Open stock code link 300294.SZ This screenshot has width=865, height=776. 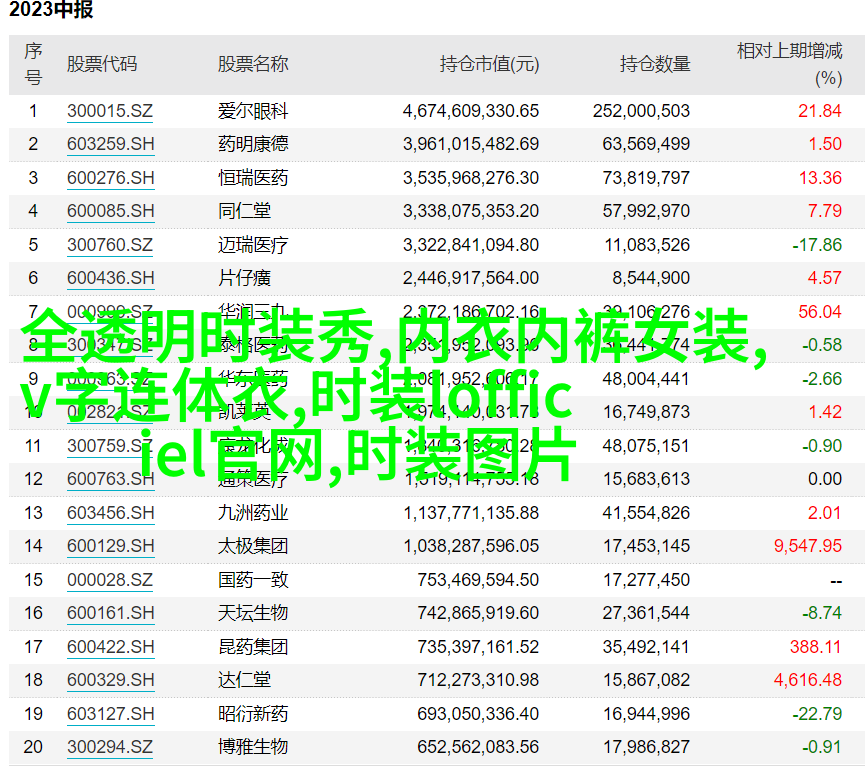tap(110, 747)
